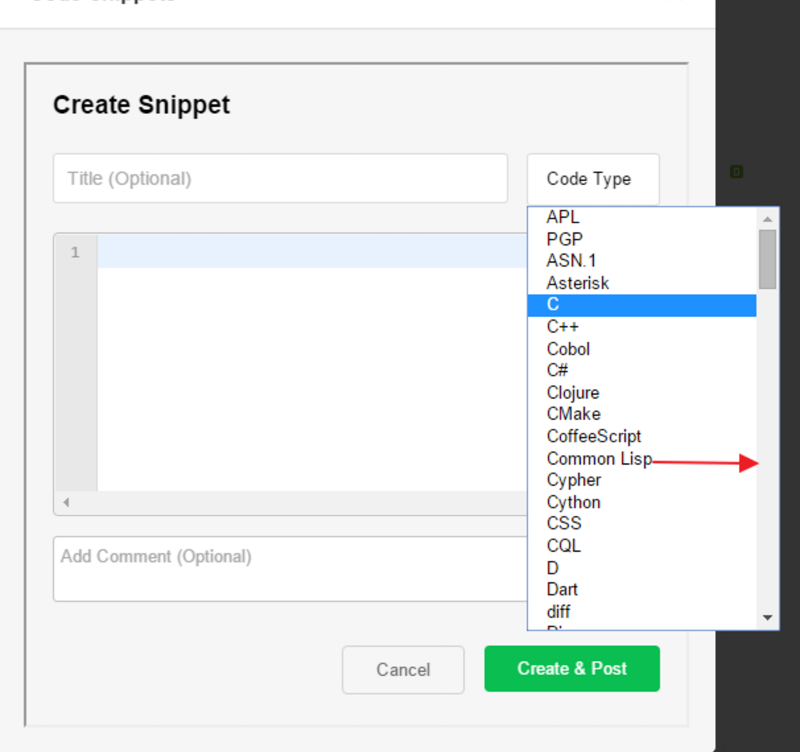Image resolution: width=800 pixels, height=752 pixels.
Task: Select APL from the language list
Action: coord(563,217)
